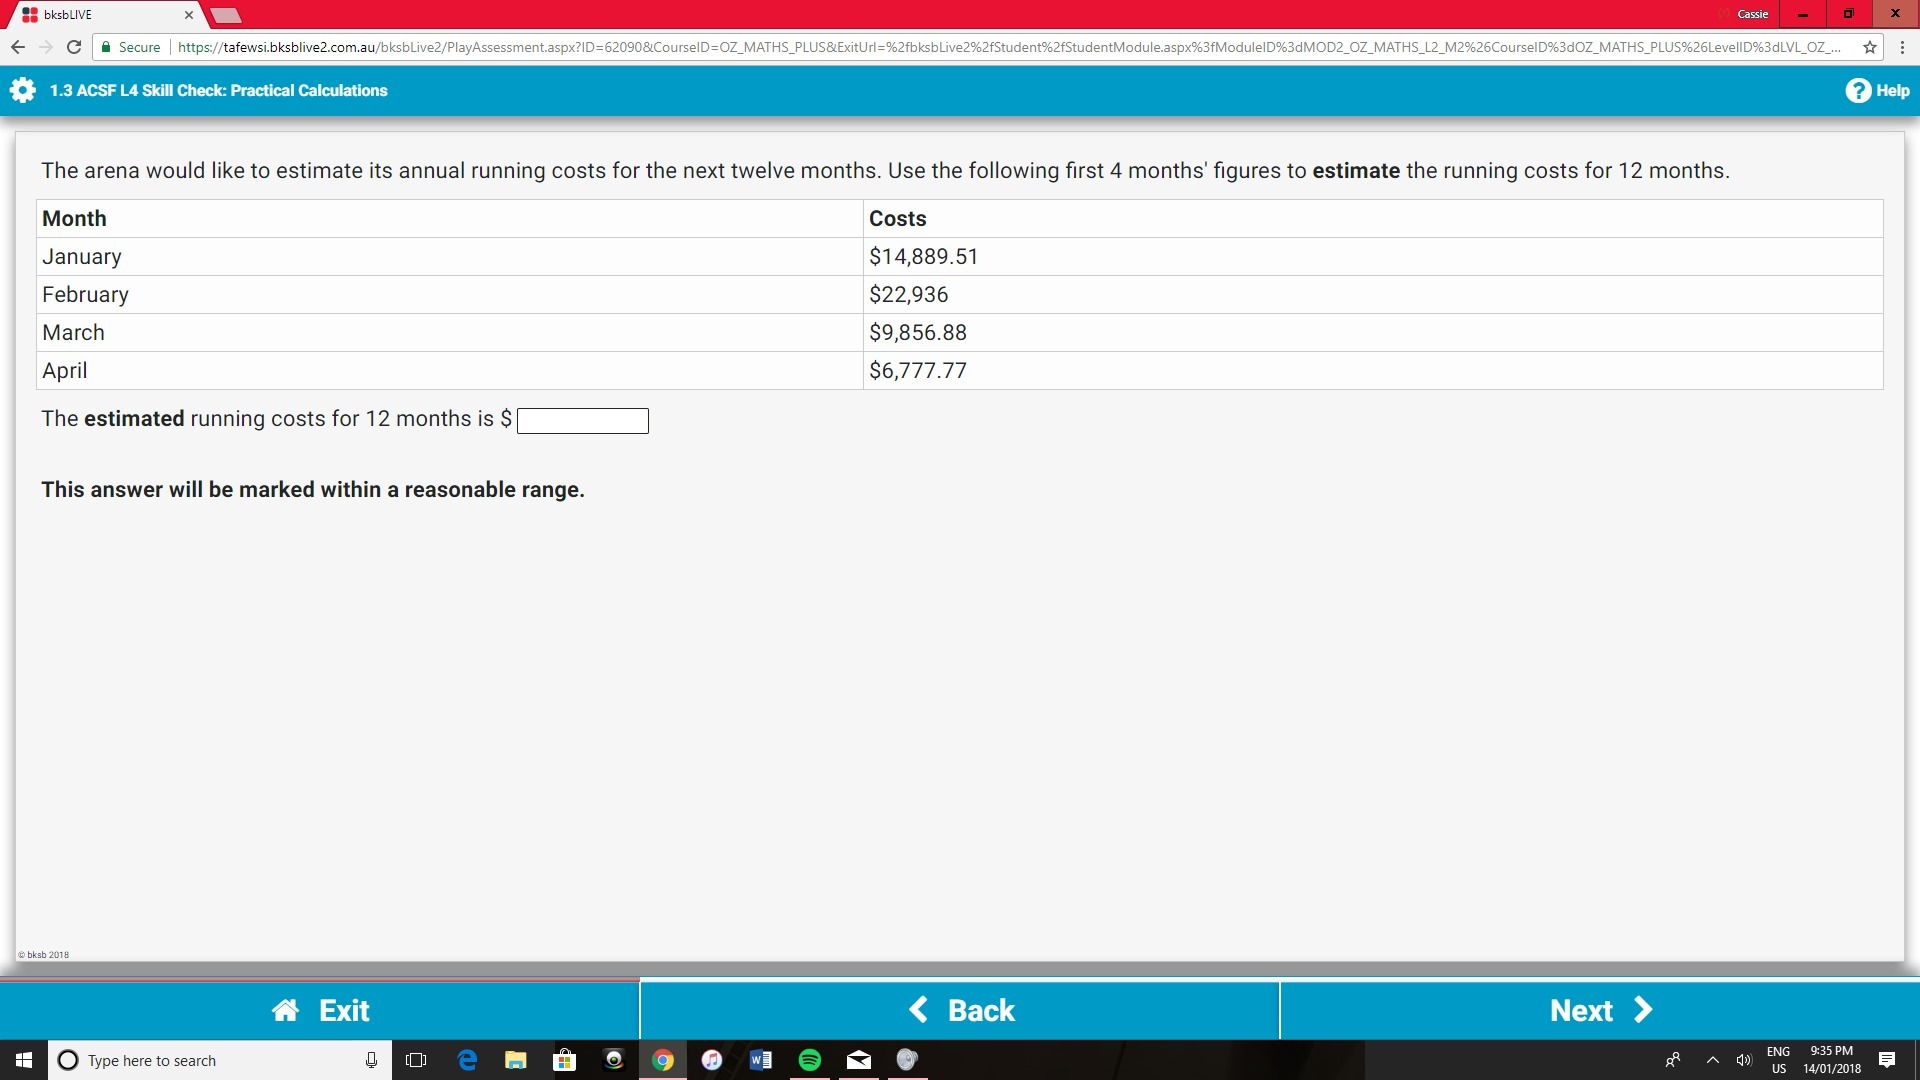The height and width of the screenshot is (1080, 1920).
Task: Open File Explorer from taskbar
Action: point(516,1060)
